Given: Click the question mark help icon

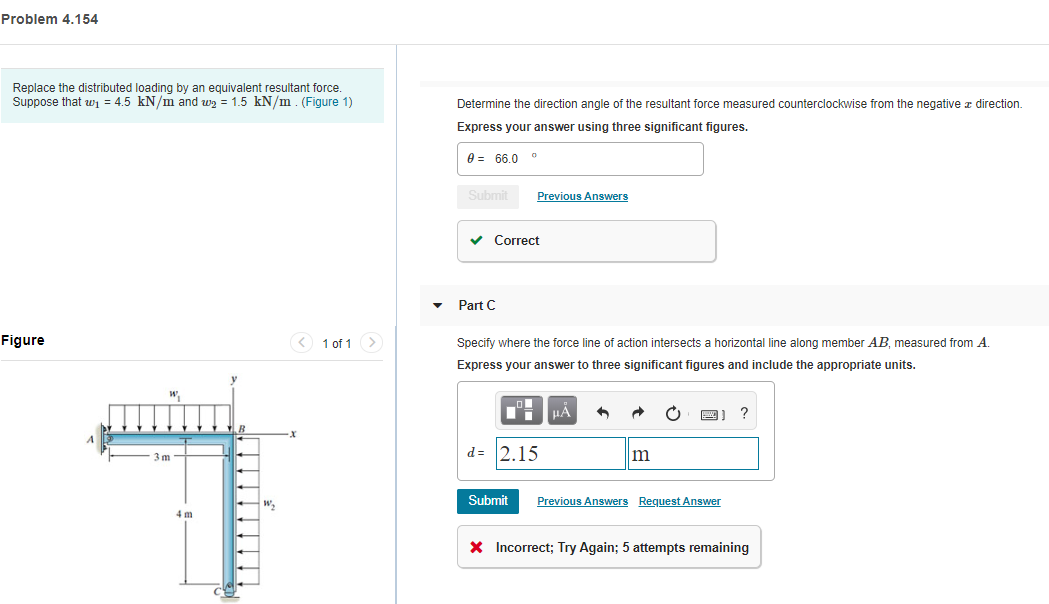Looking at the screenshot, I should [743, 411].
